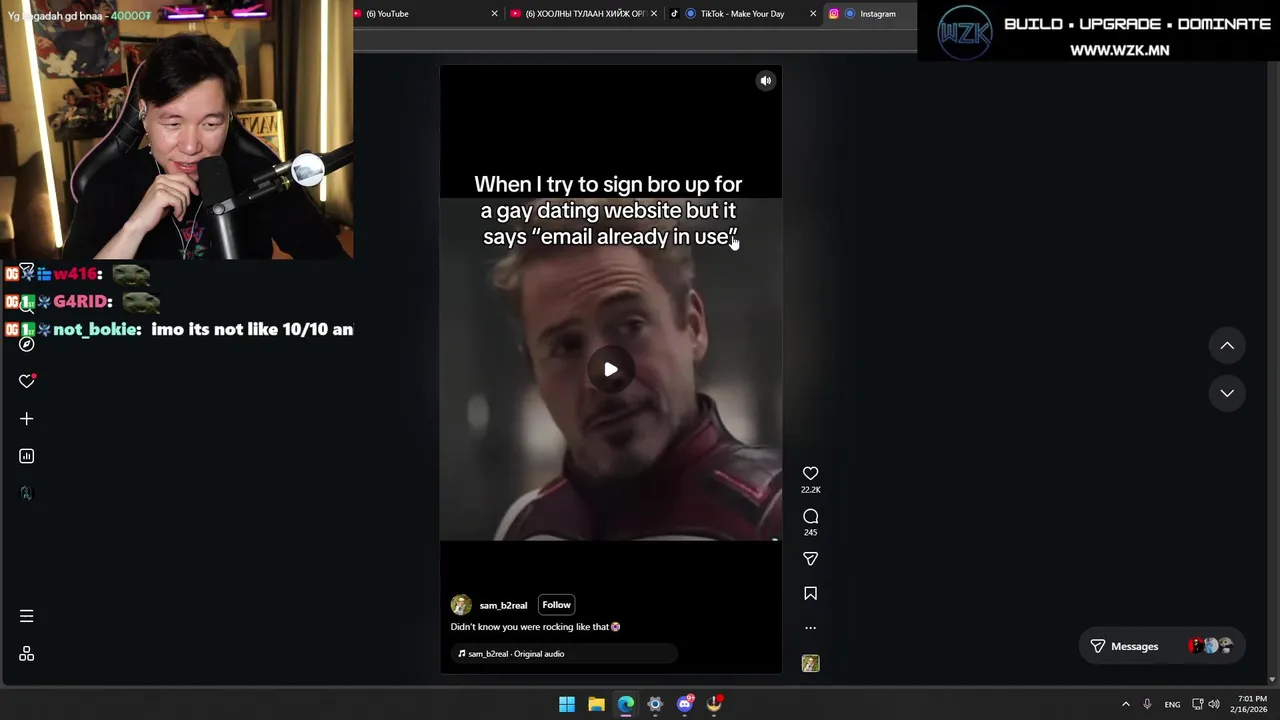Open the Windows Start menu
Viewport: 1280px width, 720px height.
click(567, 704)
